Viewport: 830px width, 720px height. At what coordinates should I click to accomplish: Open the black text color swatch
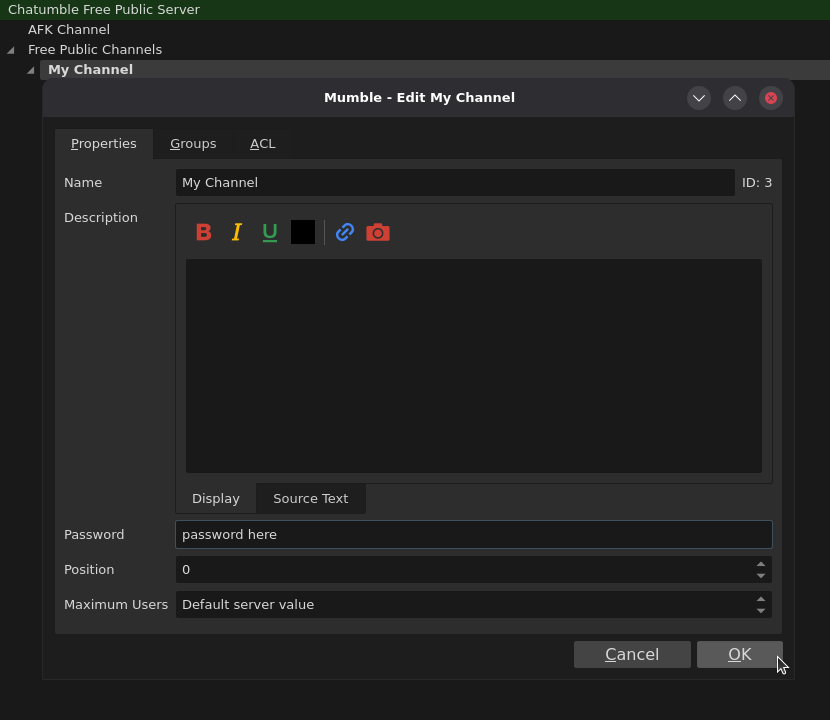(x=303, y=232)
